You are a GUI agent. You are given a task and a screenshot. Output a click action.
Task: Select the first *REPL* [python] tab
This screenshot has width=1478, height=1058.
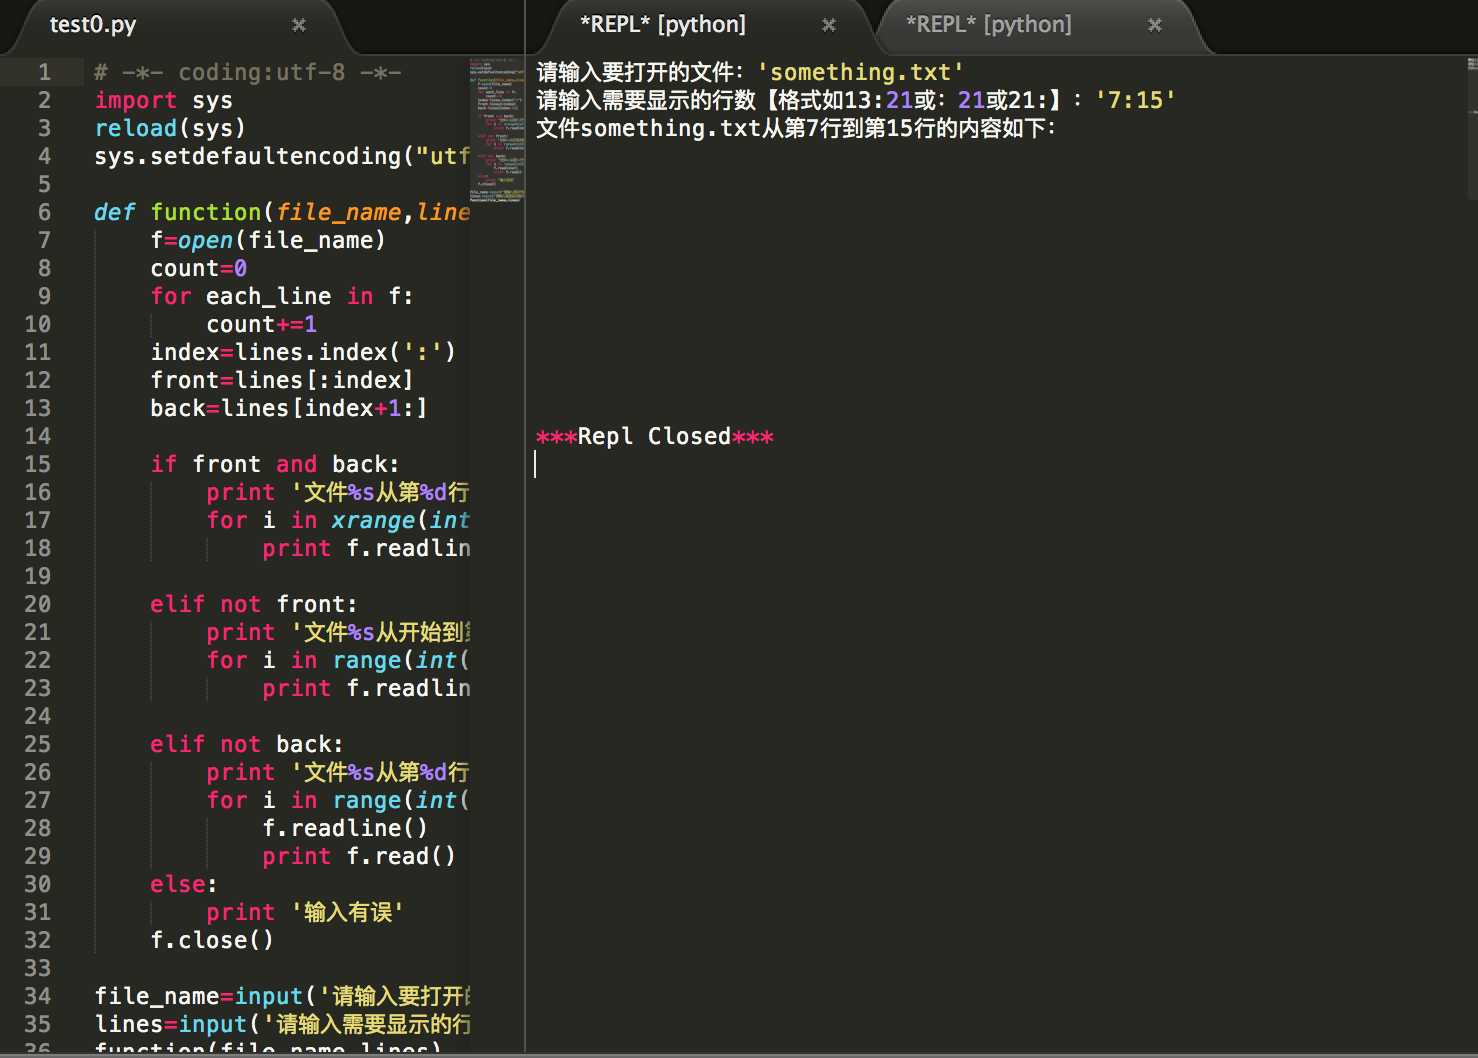tap(662, 25)
